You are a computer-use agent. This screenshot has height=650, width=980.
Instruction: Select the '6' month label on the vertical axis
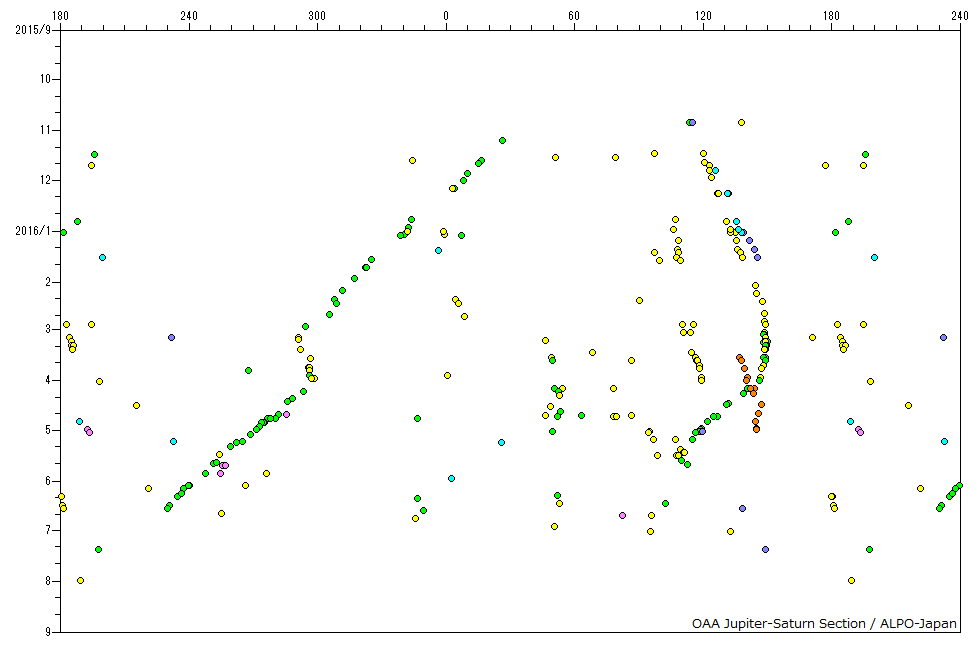pos(48,481)
